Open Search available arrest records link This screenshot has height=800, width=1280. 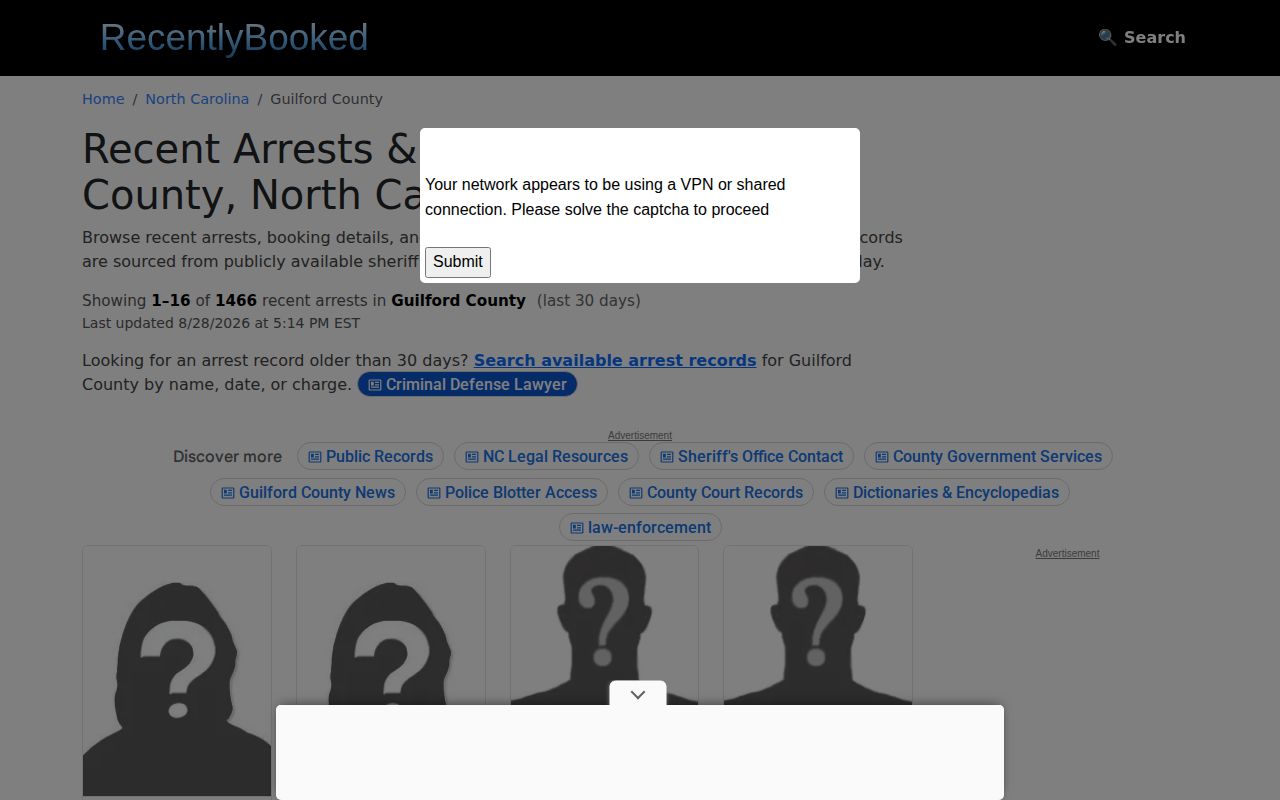click(615, 360)
